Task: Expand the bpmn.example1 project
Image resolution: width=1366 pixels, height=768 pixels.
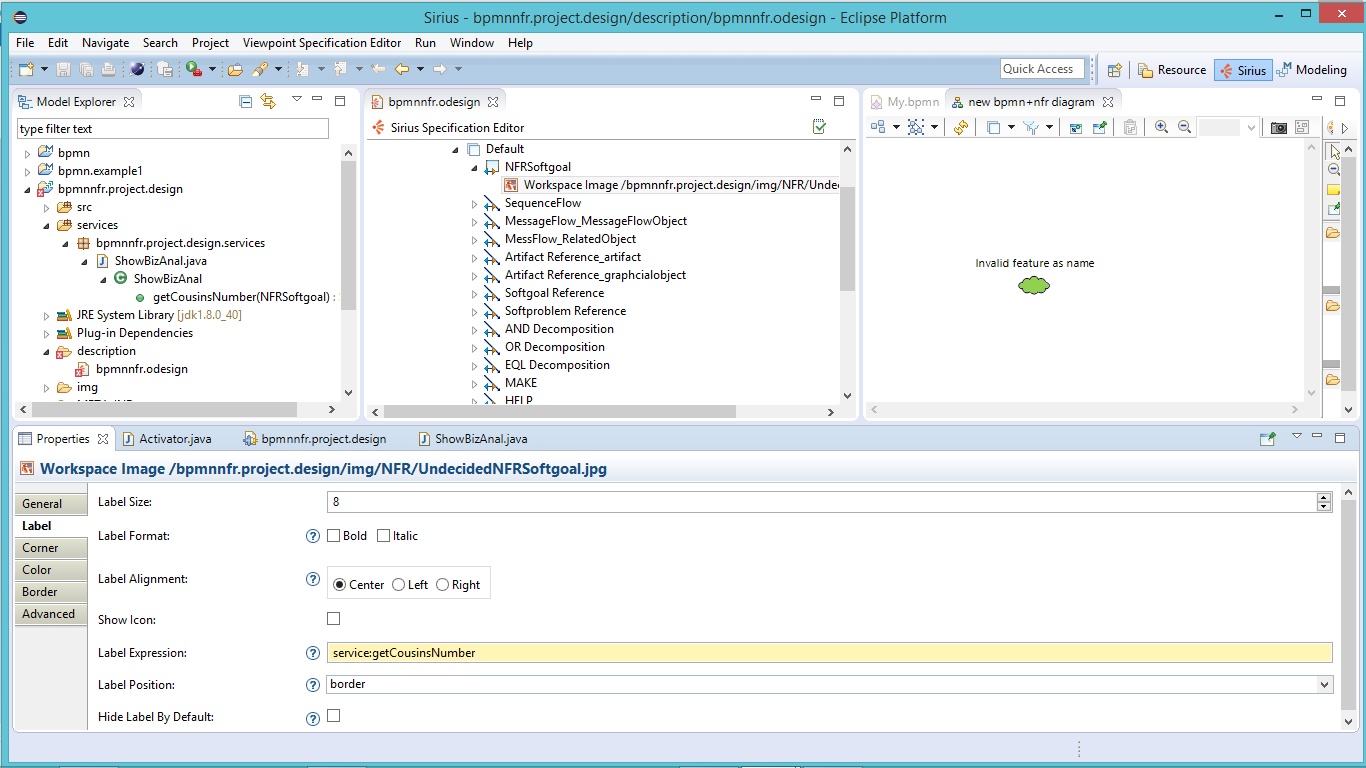Action: [28, 172]
